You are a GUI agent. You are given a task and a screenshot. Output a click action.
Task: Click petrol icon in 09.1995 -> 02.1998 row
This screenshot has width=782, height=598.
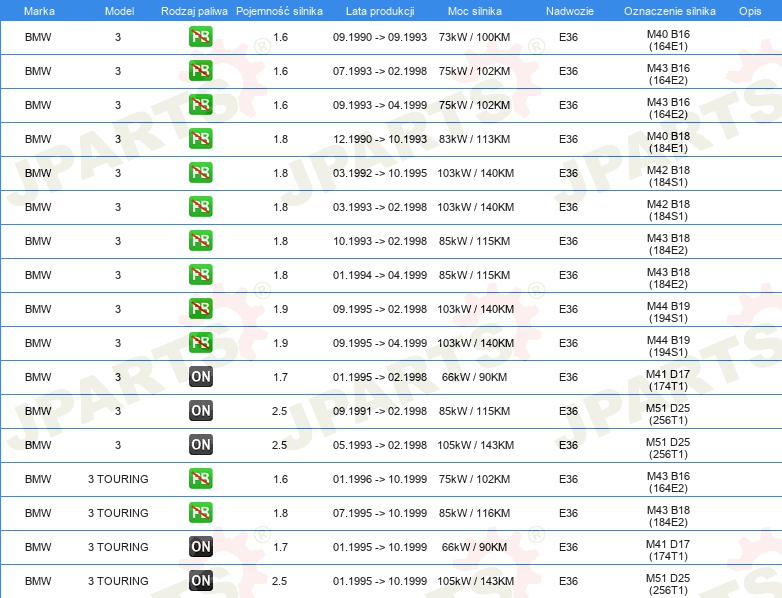[x=200, y=308]
